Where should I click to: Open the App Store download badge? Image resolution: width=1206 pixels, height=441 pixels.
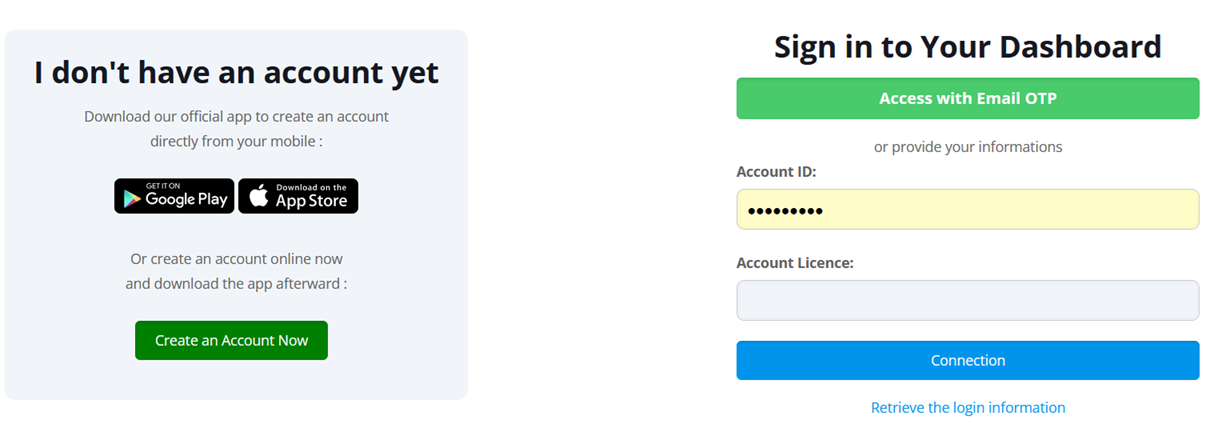click(298, 196)
